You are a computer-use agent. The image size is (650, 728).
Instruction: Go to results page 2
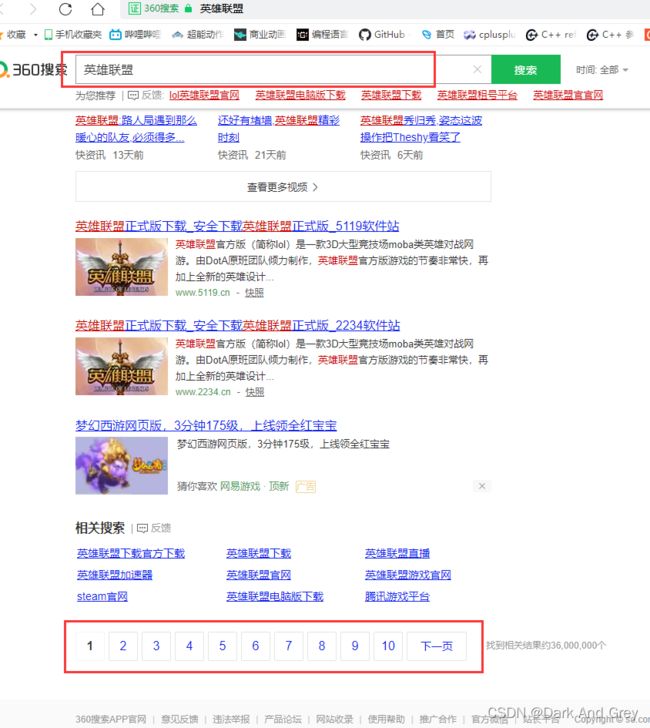[x=123, y=646]
